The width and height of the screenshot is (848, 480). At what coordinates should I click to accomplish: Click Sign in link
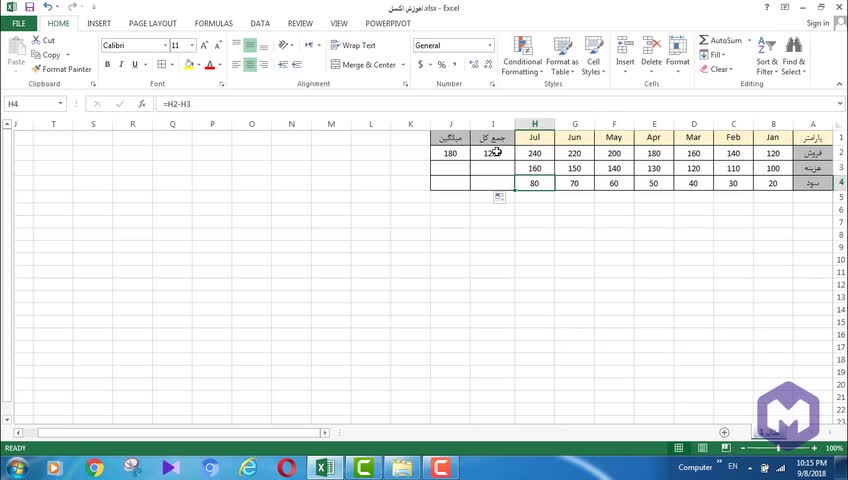tap(817, 23)
